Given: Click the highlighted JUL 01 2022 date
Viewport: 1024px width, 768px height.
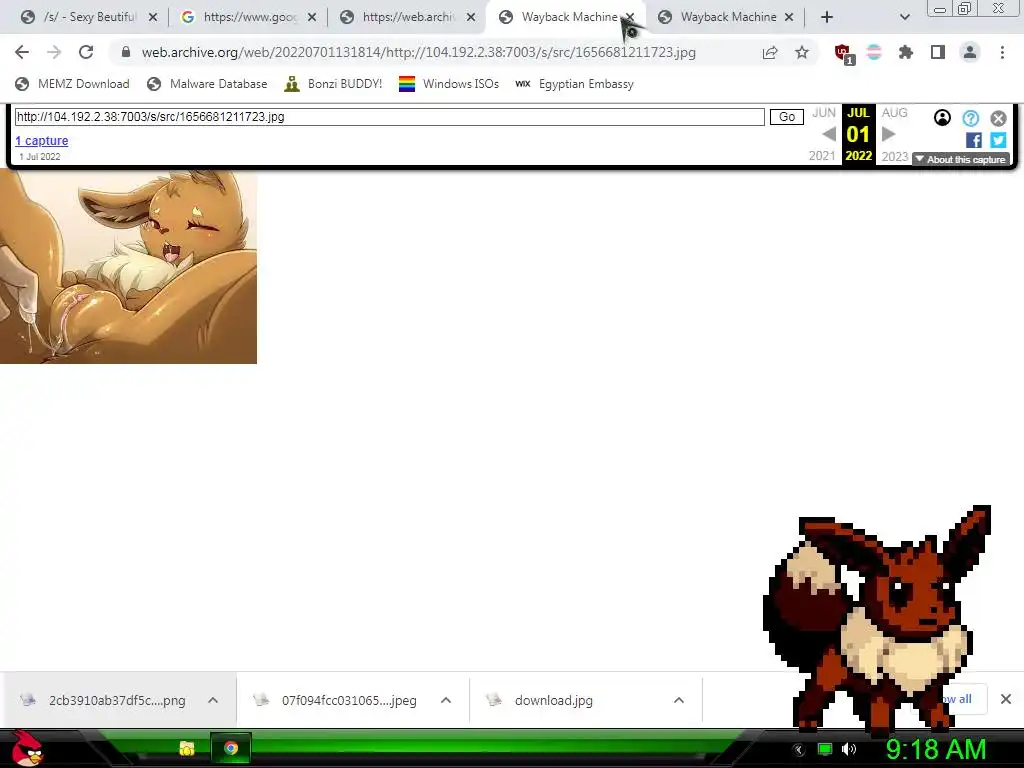Looking at the screenshot, I should click(858, 134).
